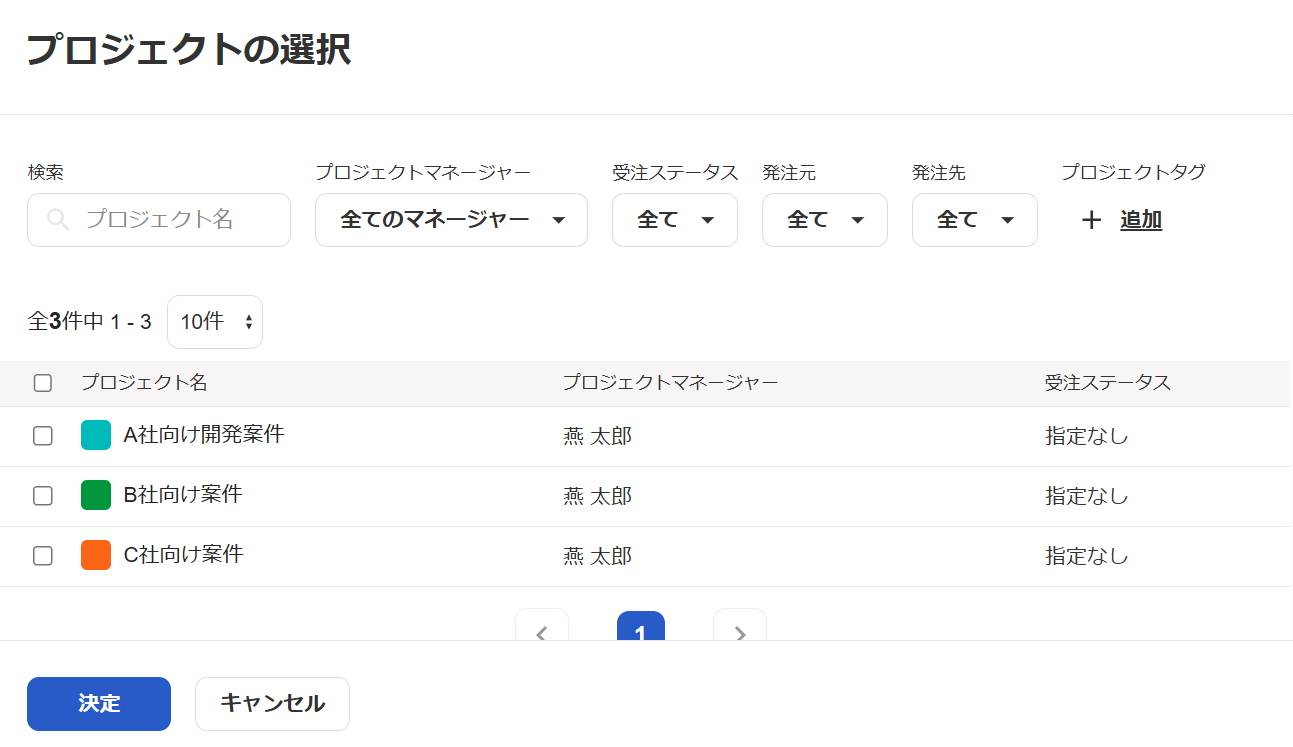Click the 全3件中 1 - 3 count text

tap(90, 322)
